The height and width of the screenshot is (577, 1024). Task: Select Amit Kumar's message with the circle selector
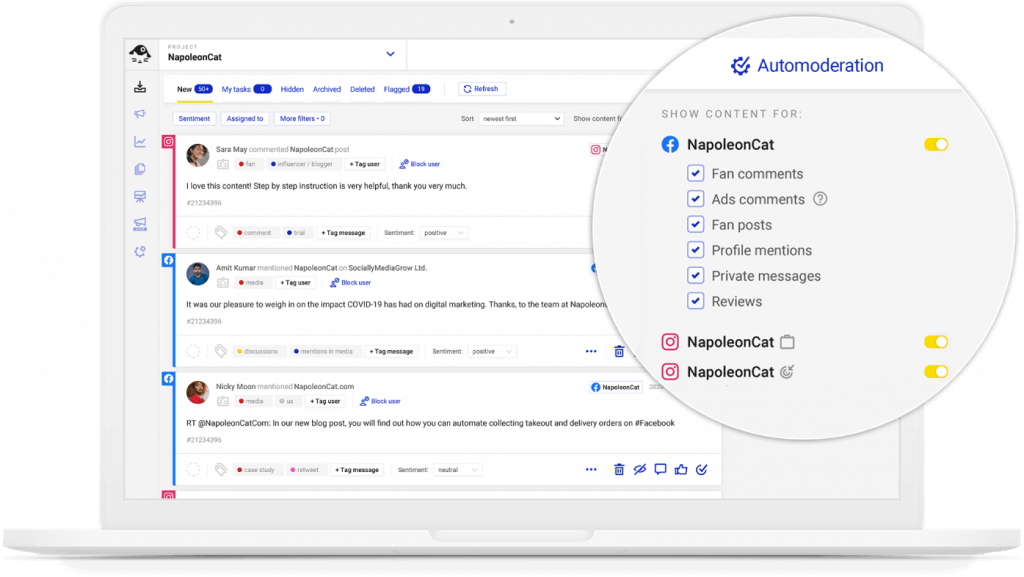[x=193, y=351]
